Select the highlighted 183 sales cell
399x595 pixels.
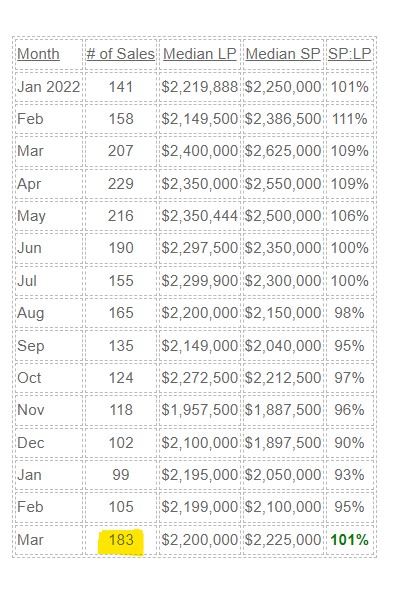[x=121, y=540]
